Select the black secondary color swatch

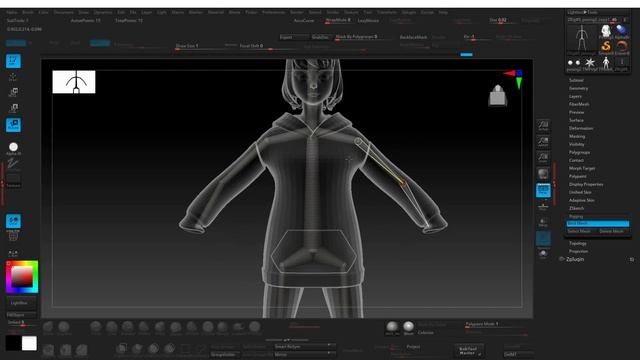[13, 343]
